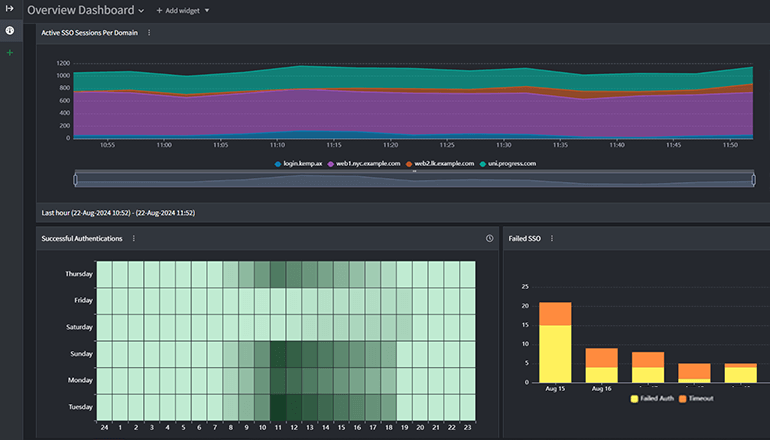
Task: Select Sunday 11 o'clock heatmap cell
Action: pos(278,354)
